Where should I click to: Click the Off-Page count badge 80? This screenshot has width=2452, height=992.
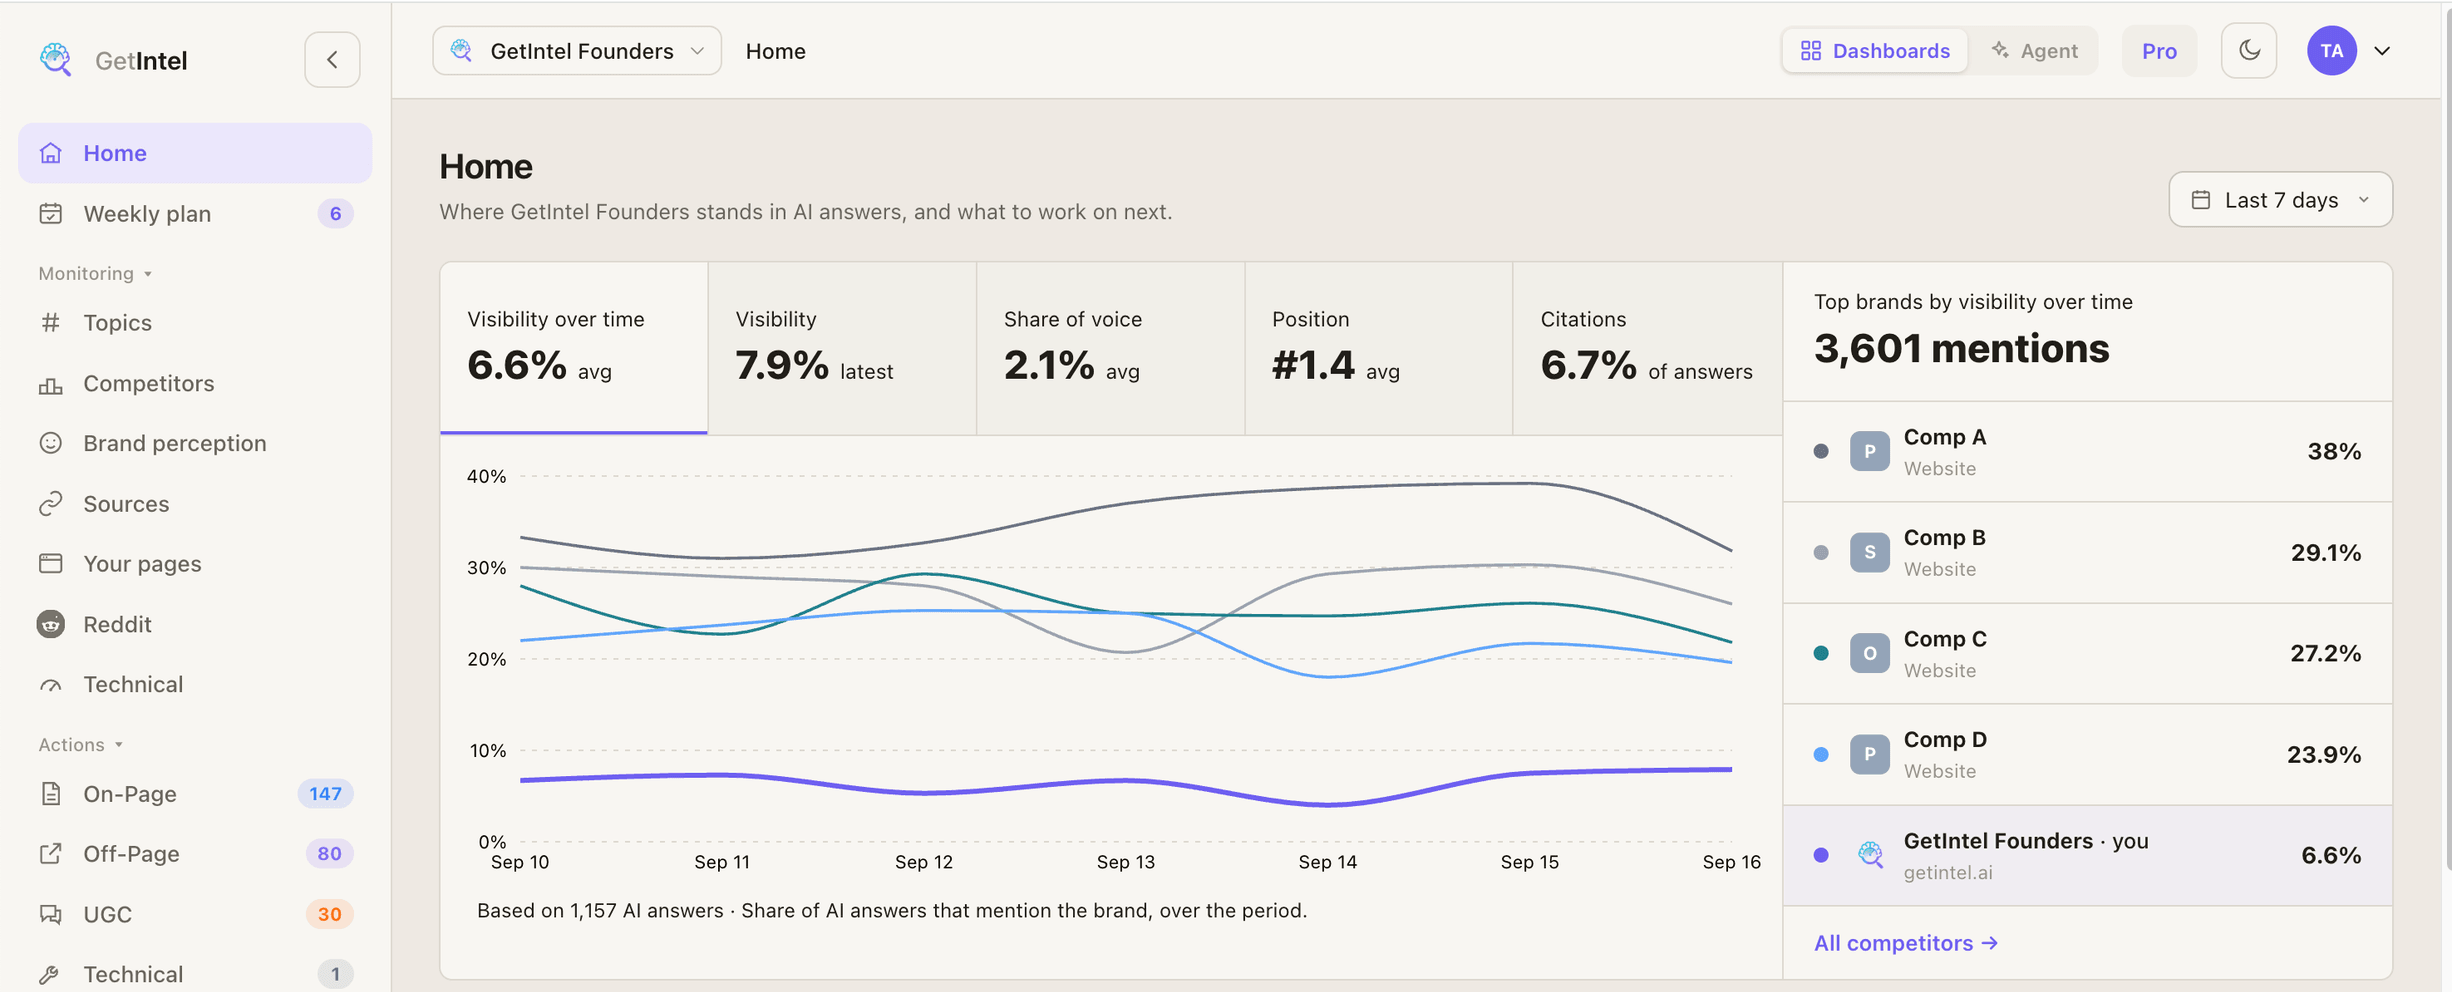click(329, 854)
